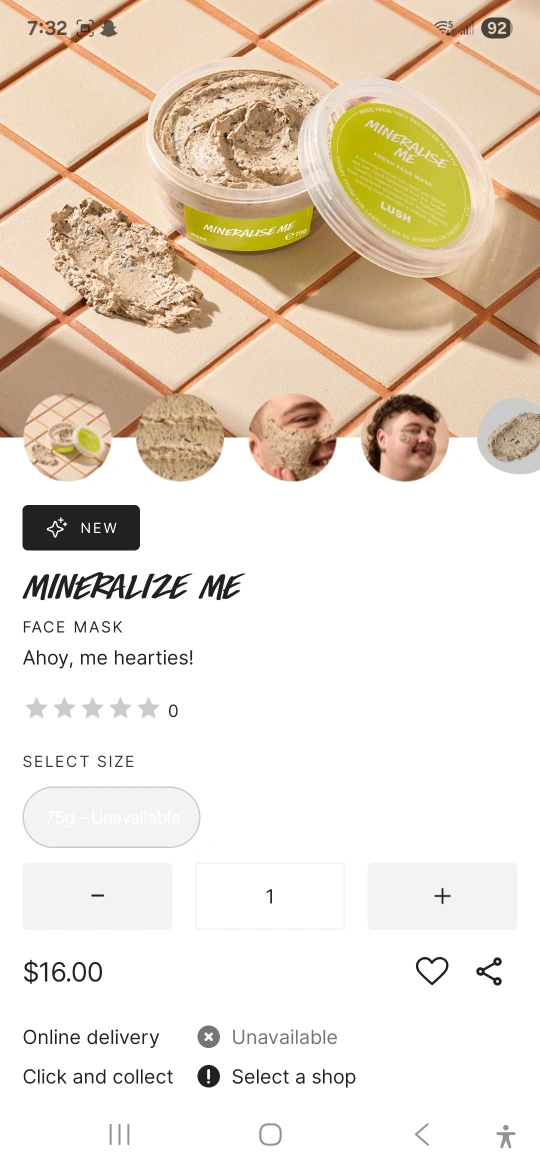
Task: Tap the heart wishlist icon
Action: pos(432,971)
